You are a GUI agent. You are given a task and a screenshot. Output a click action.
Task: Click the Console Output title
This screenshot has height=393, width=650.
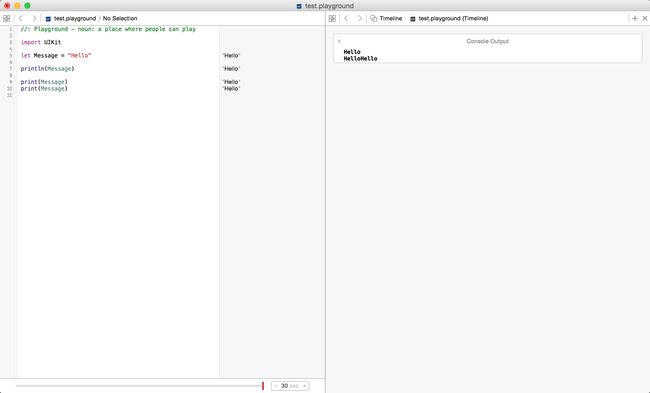pos(488,41)
